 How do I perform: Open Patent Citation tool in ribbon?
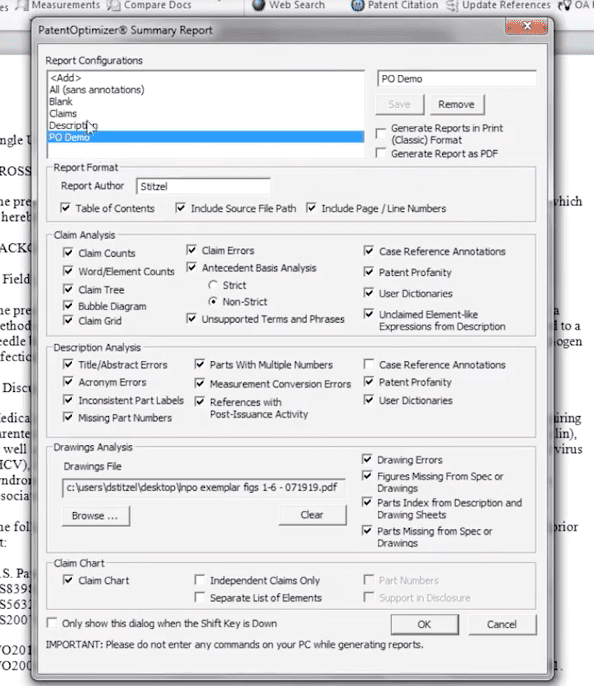pyautogui.click(x=395, y=5)
